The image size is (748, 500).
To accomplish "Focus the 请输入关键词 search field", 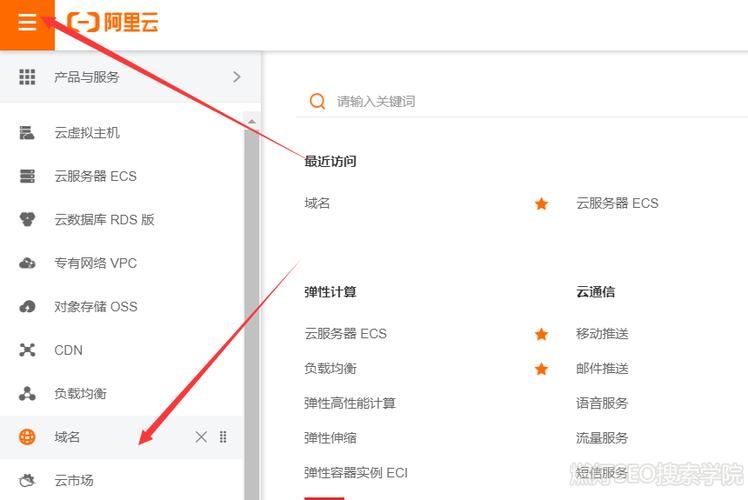I will pyautogui.click(x=522, y=101).
